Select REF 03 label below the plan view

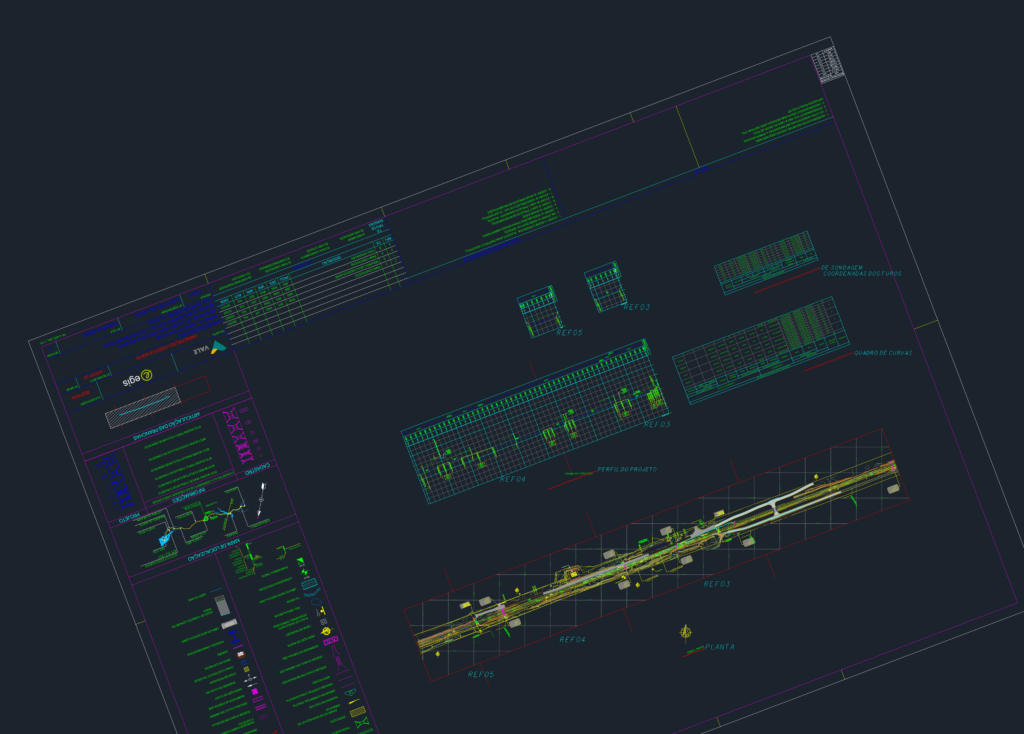coord(716,584)
